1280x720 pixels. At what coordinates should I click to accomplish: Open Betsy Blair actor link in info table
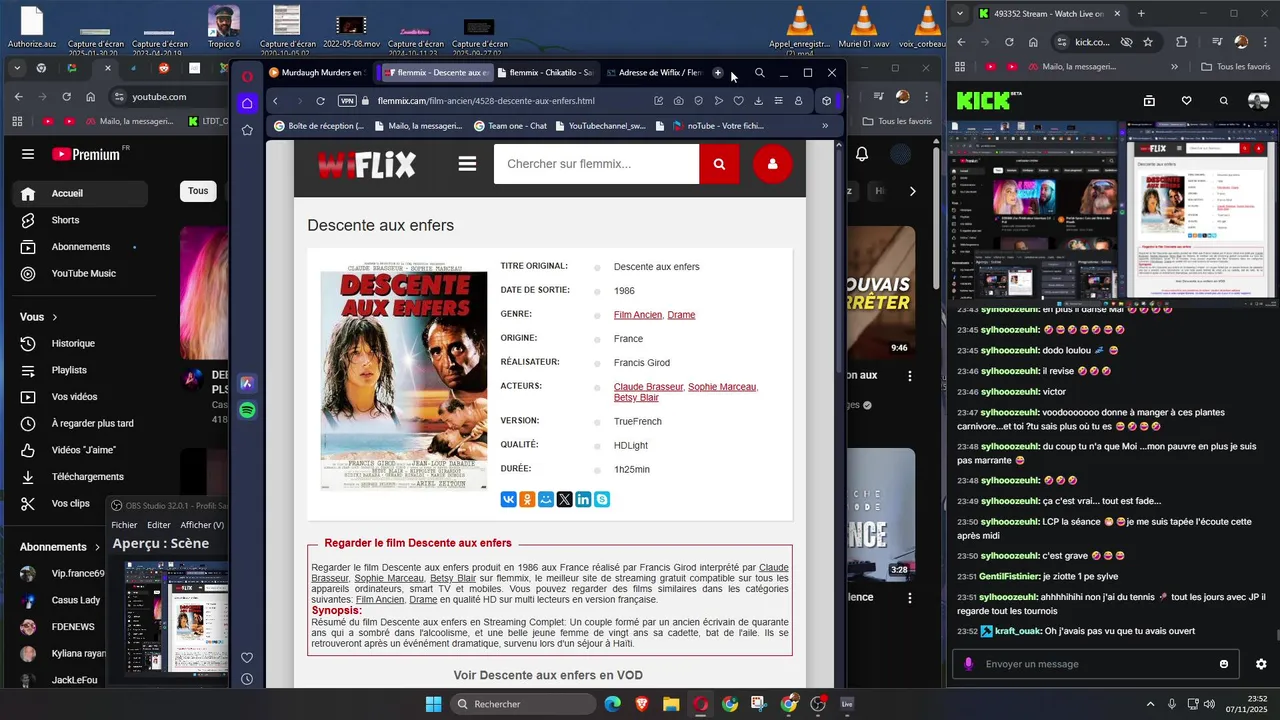[x=636, y=398]
